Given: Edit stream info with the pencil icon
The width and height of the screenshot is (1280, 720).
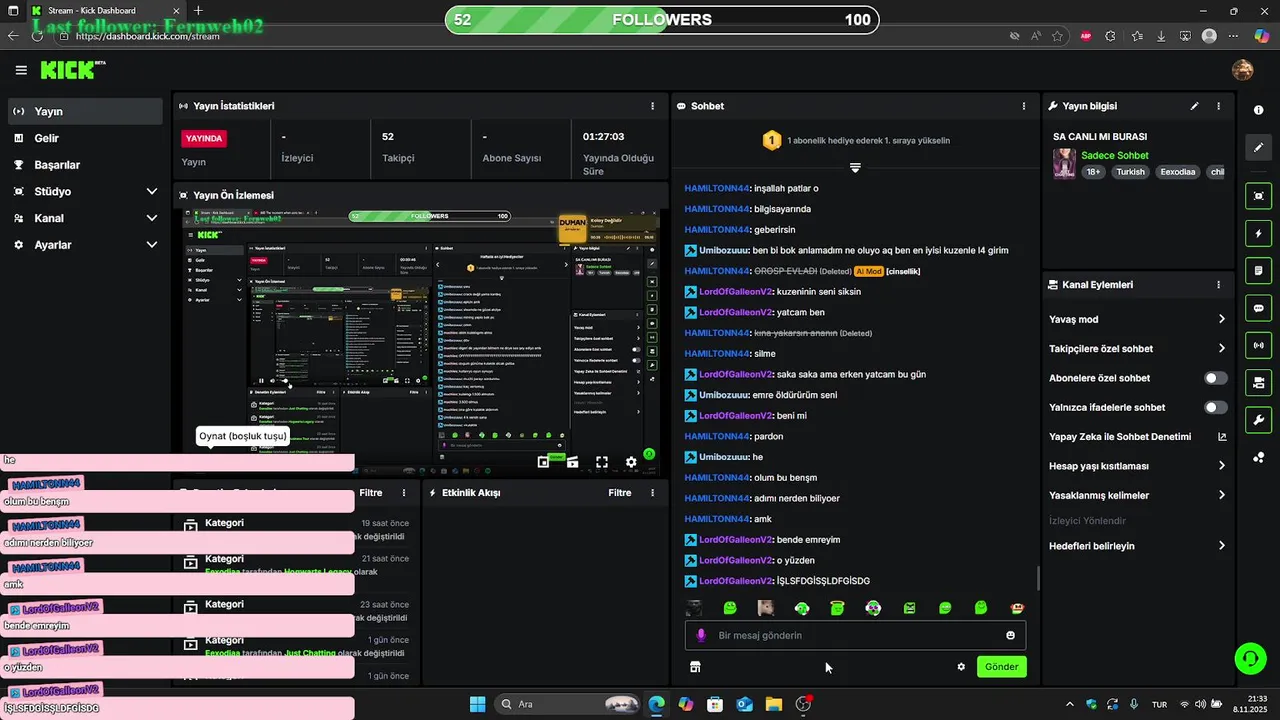Looking at the screenshot, I should point(1194,106).
